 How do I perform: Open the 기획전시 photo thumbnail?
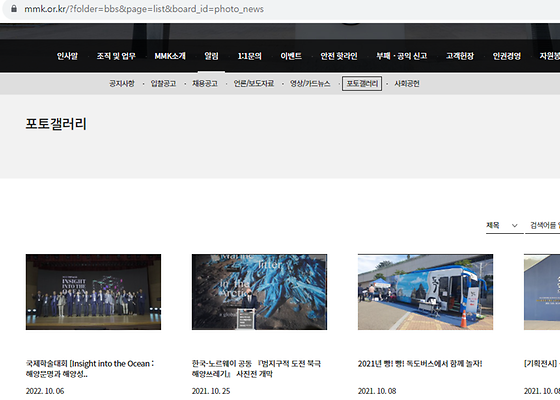click(x=542, y=292)
